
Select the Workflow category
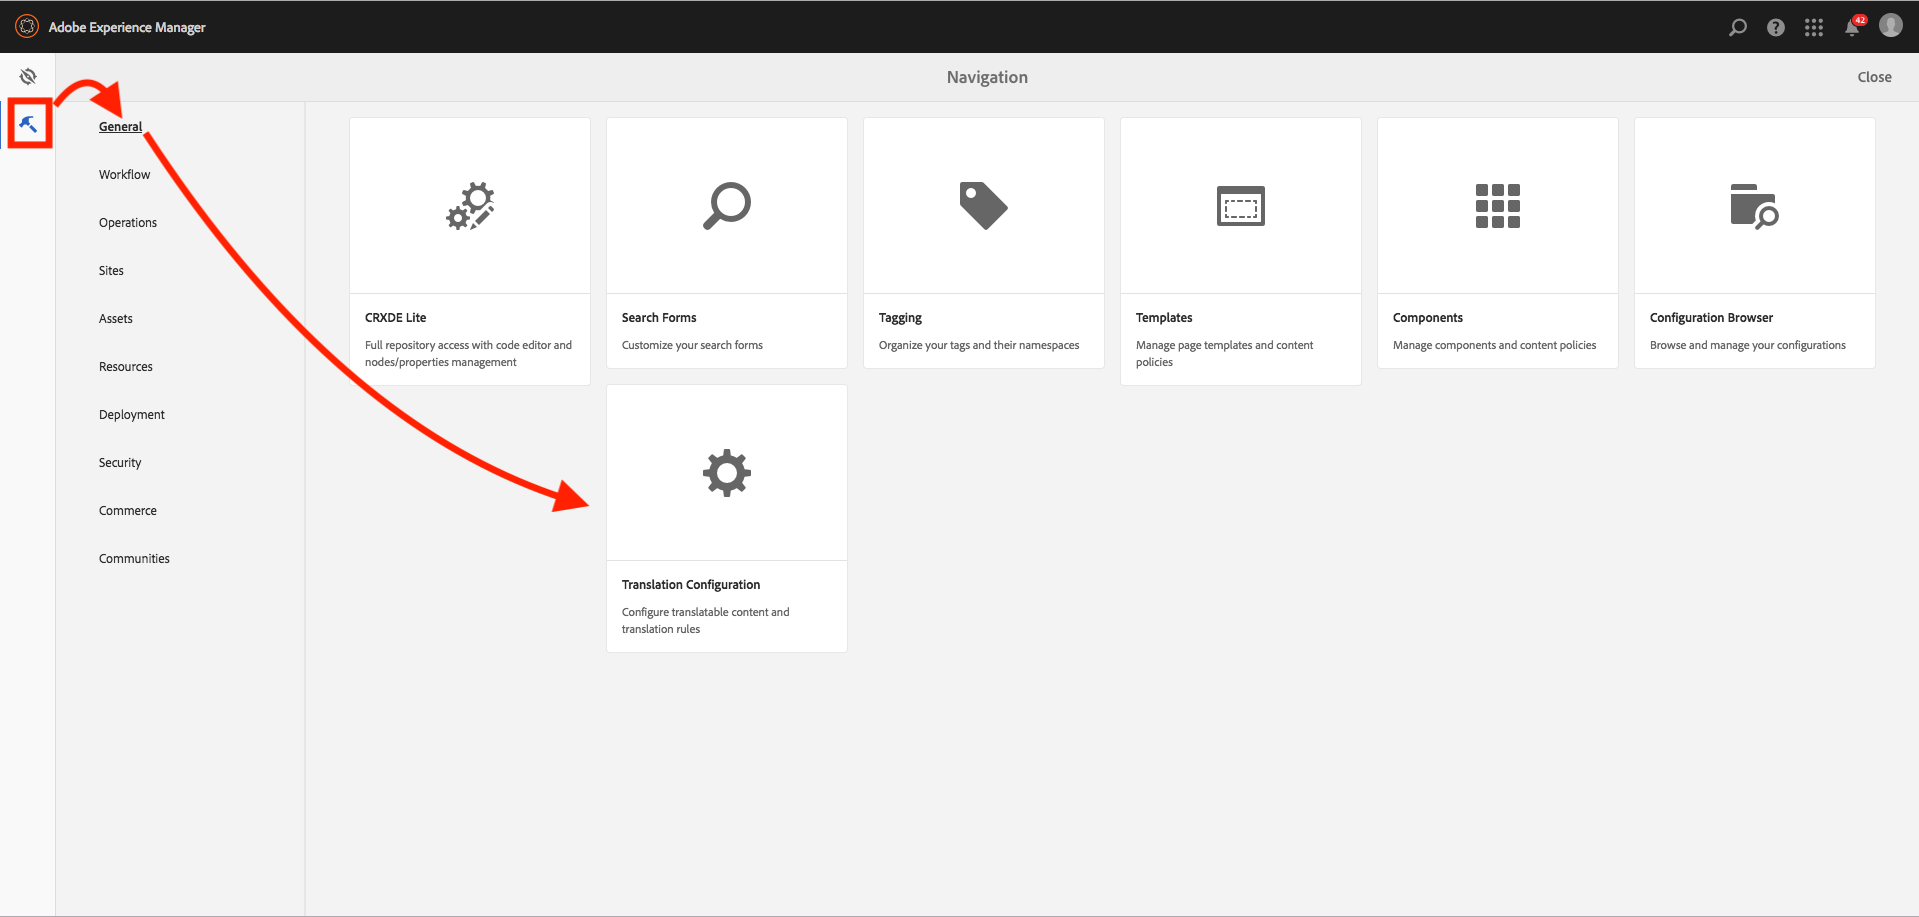coord(124,175)
